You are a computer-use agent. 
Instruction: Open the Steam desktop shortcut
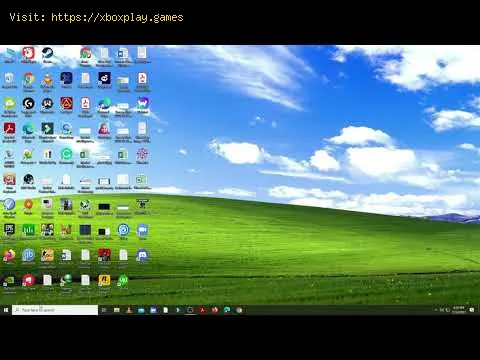click(x=47, y=54)
